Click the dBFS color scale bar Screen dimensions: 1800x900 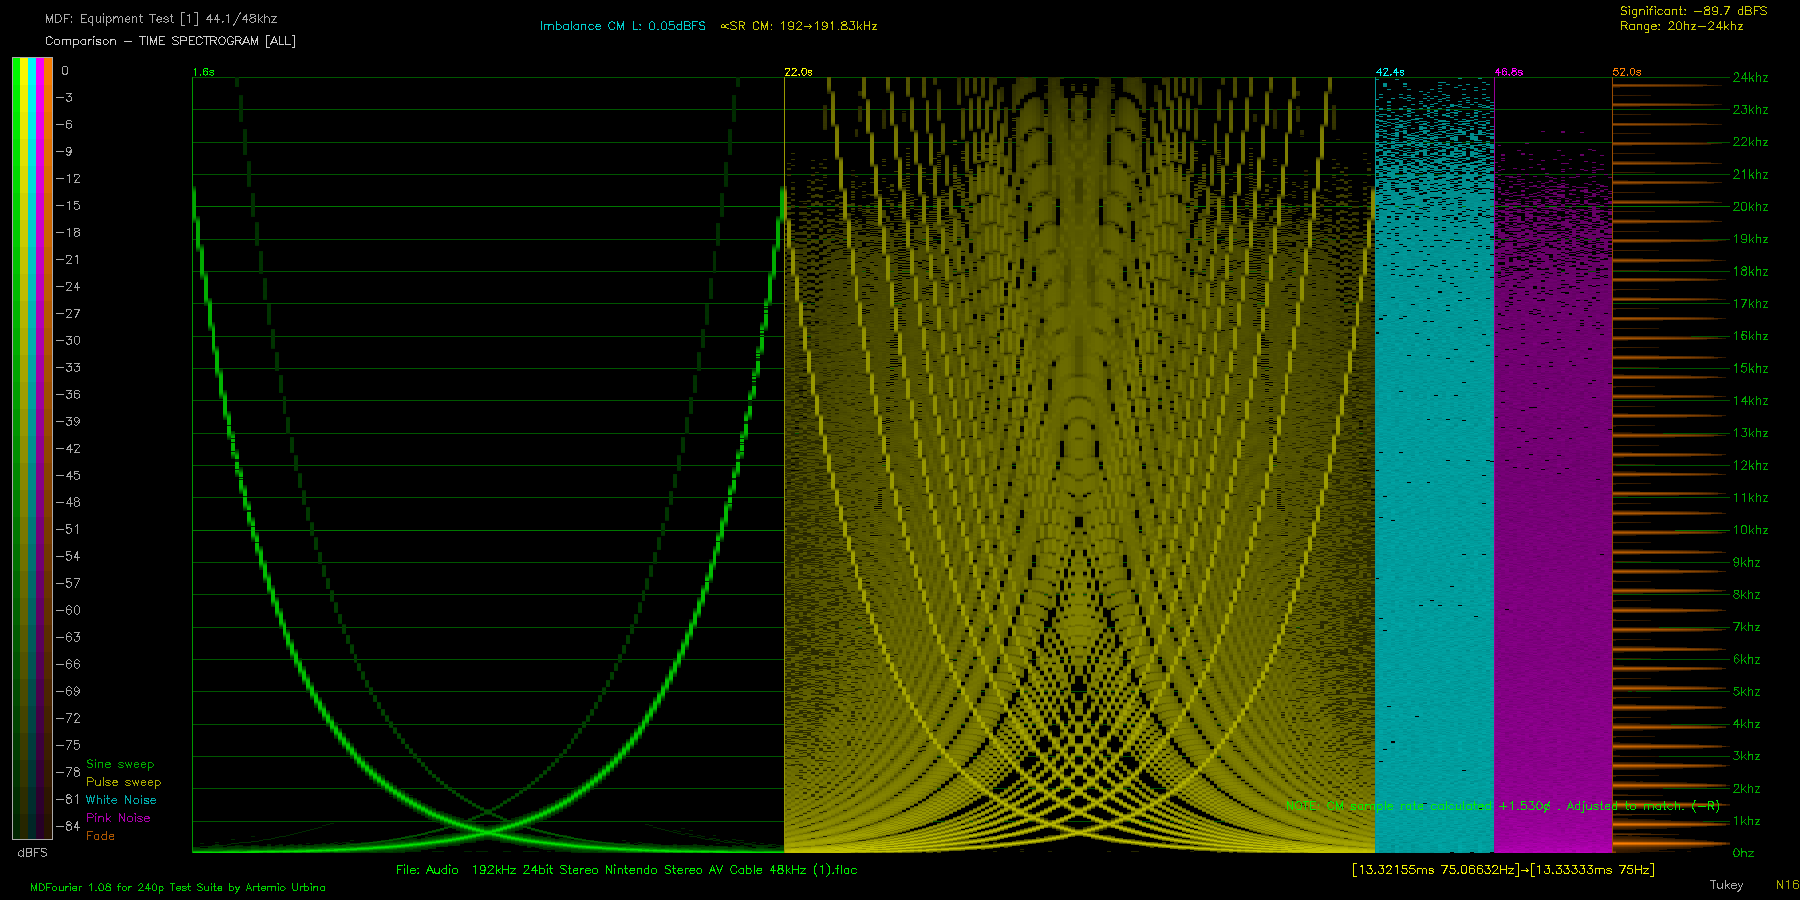[32, 448]
